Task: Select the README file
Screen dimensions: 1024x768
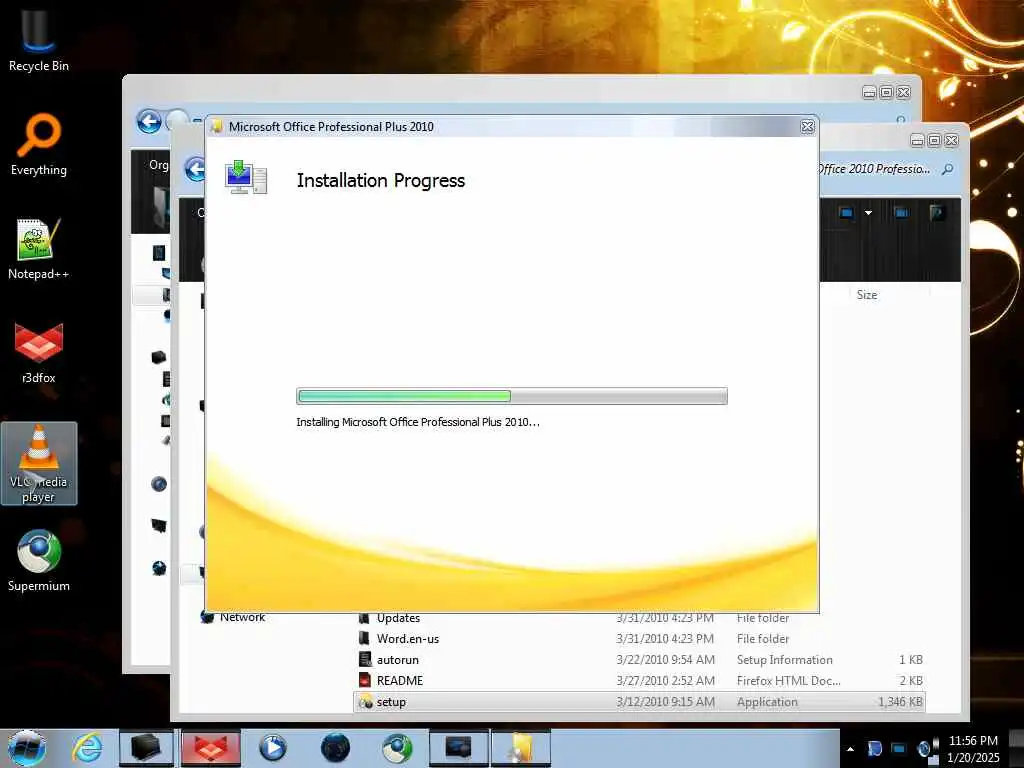Action: 639,680
